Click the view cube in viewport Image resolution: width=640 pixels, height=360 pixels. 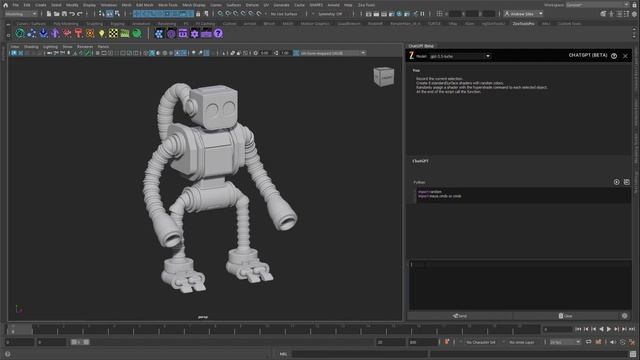pos(384,77)
